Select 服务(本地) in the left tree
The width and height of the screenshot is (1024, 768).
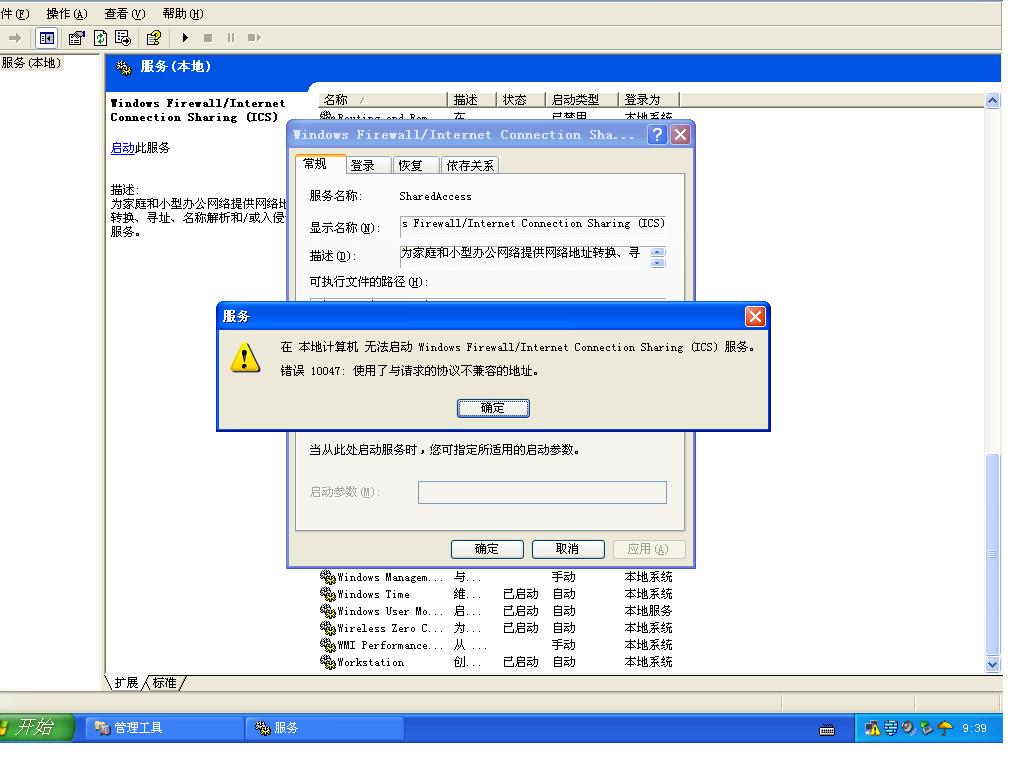coord(31,63)
